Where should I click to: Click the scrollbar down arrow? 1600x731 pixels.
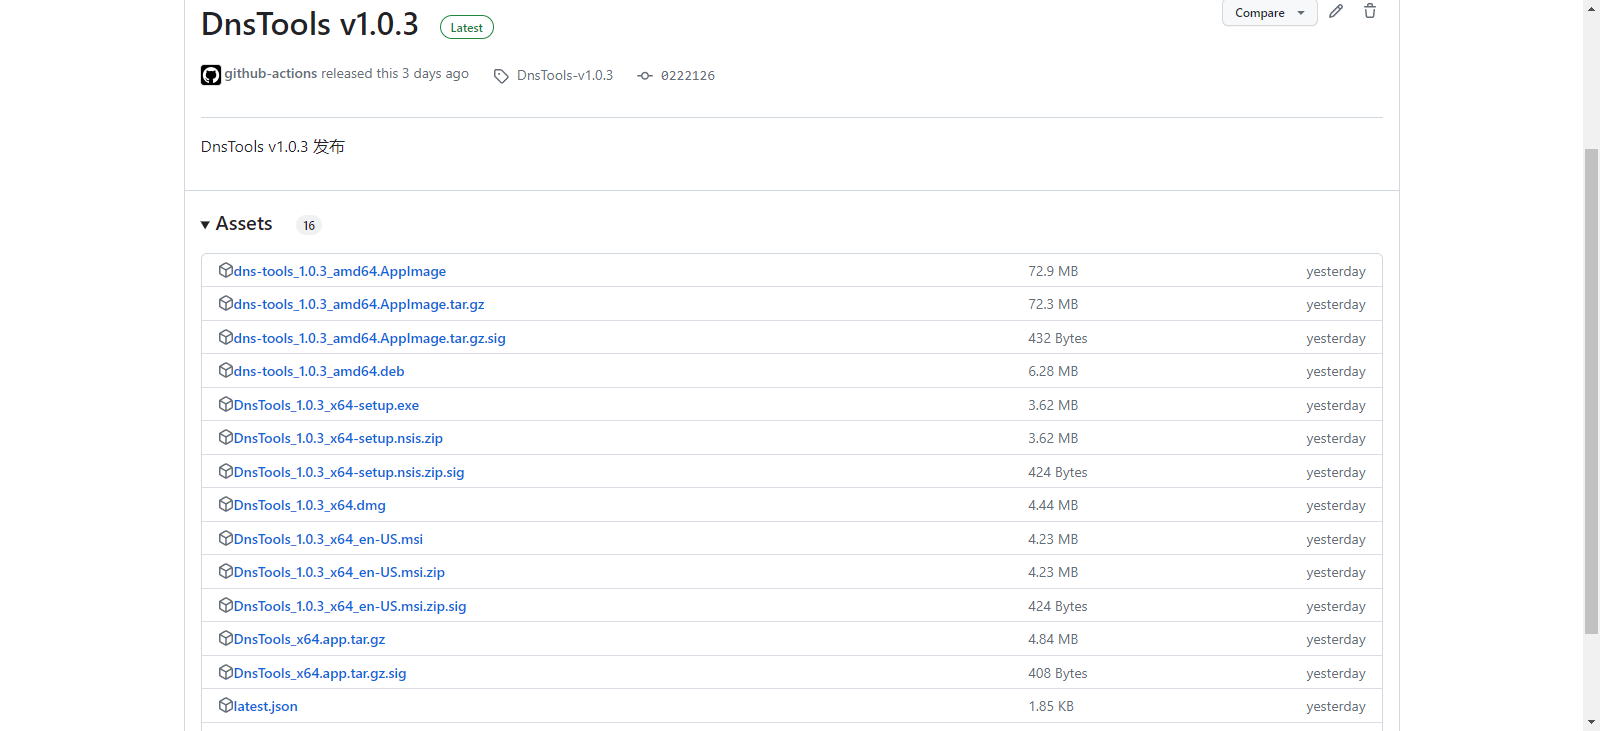(1591, 722)
